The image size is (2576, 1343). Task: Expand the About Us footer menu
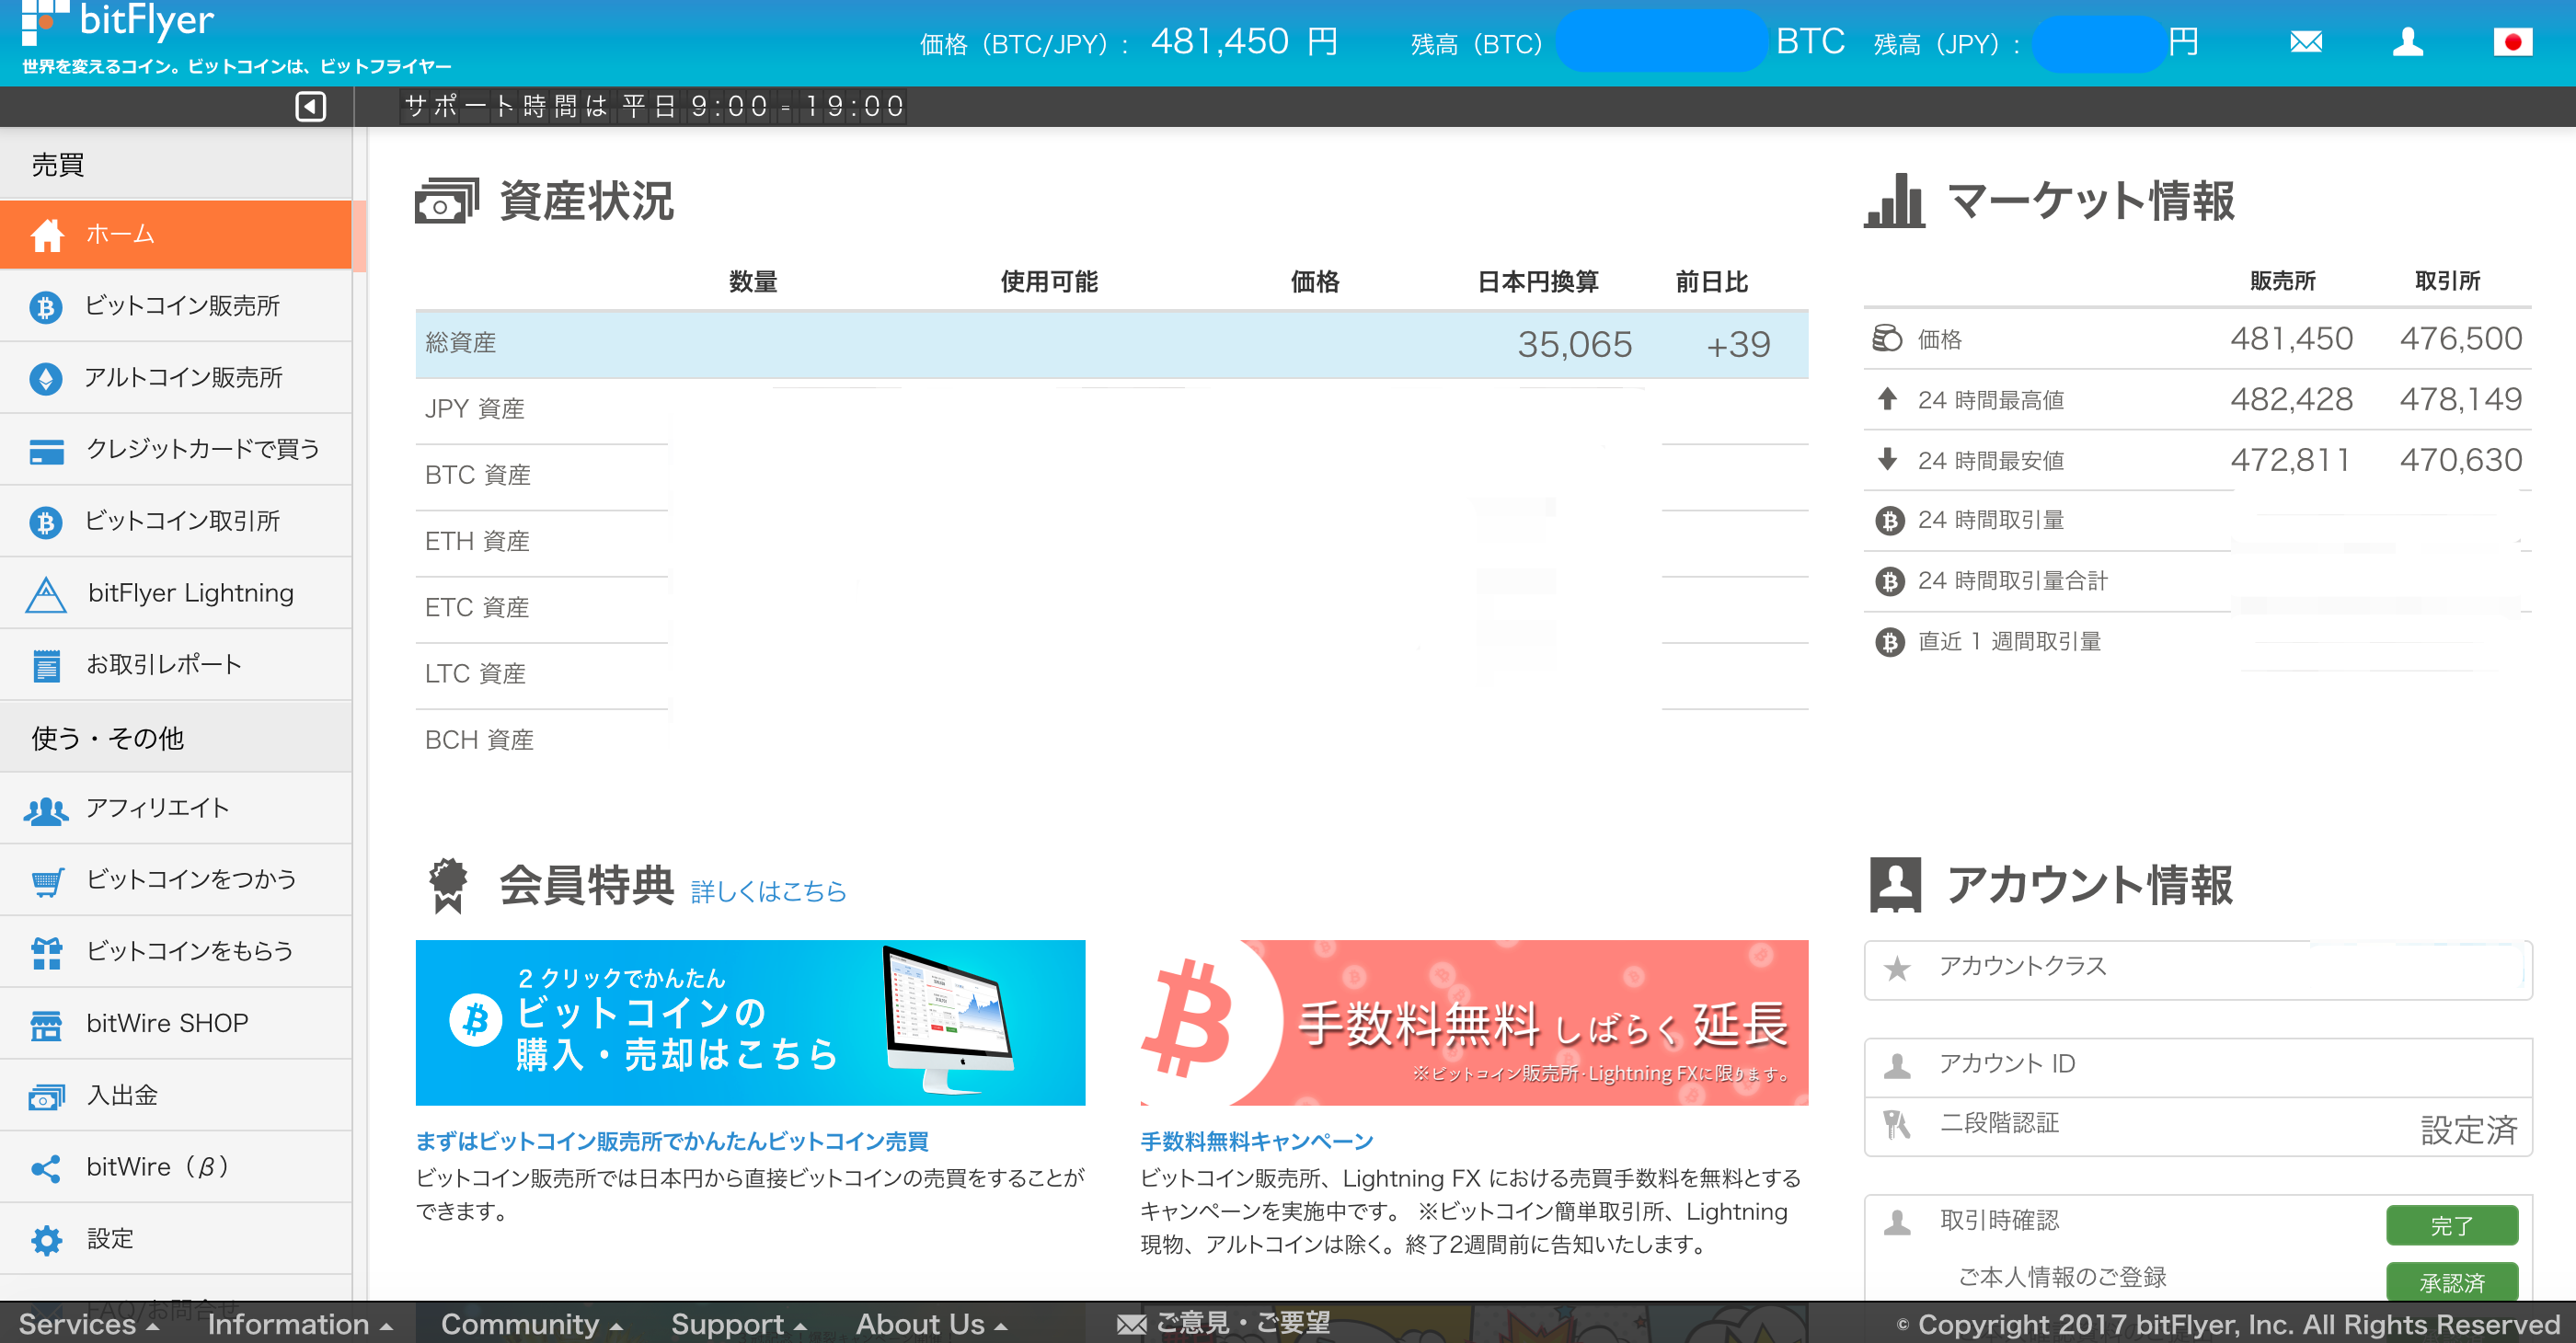click(931, 1324)
